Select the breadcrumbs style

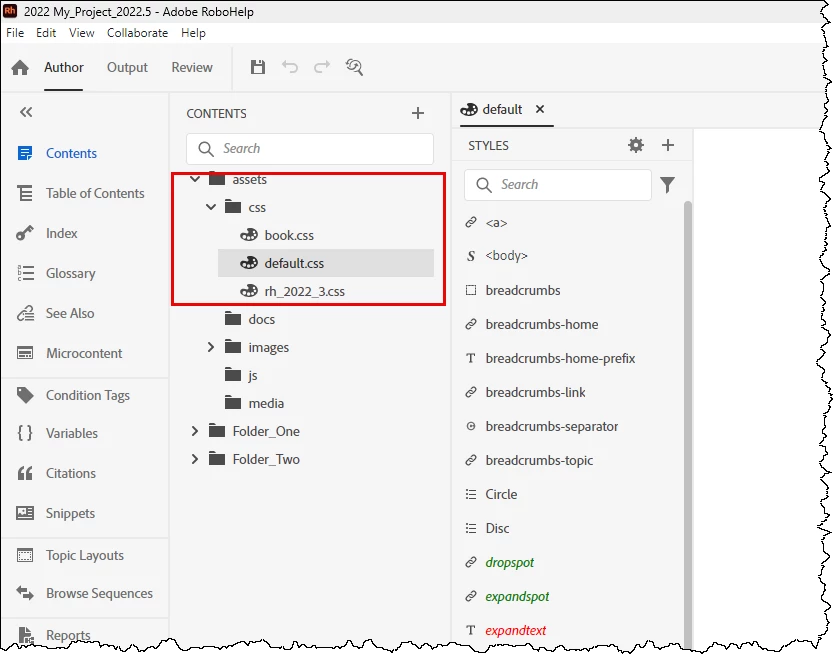click(x=512, y=290)
